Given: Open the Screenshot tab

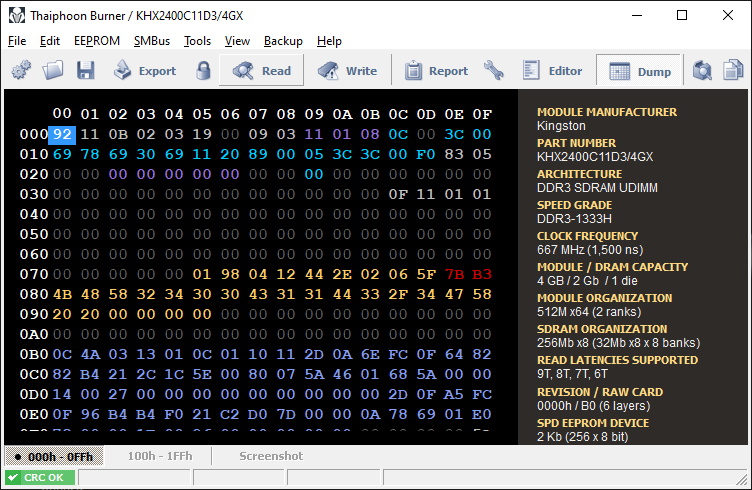Looking at the screenshot, I should click(x=271, y=456).
